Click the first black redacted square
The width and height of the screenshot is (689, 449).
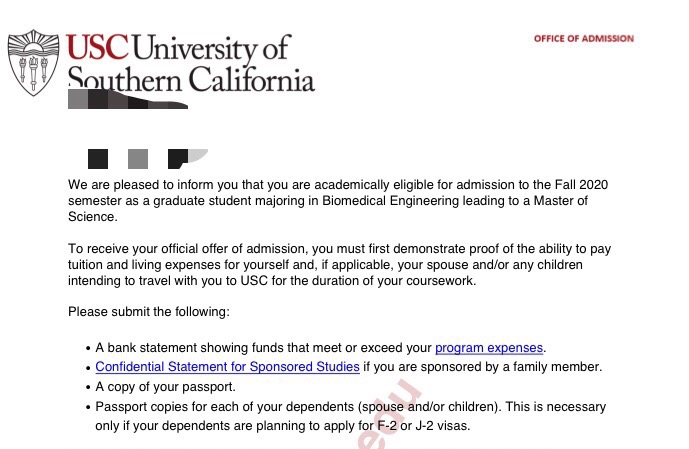tap(98, 158)
